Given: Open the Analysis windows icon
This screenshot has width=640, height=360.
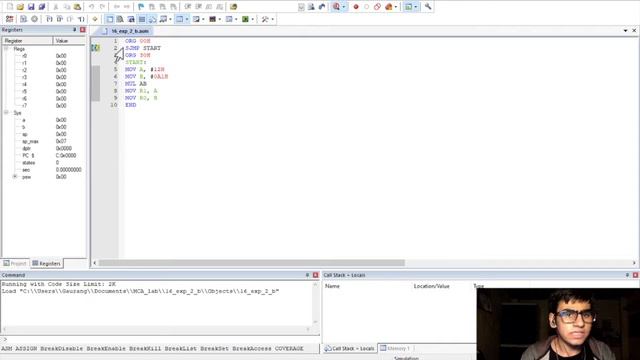Looking at the screenshot, I should point(213,19).
